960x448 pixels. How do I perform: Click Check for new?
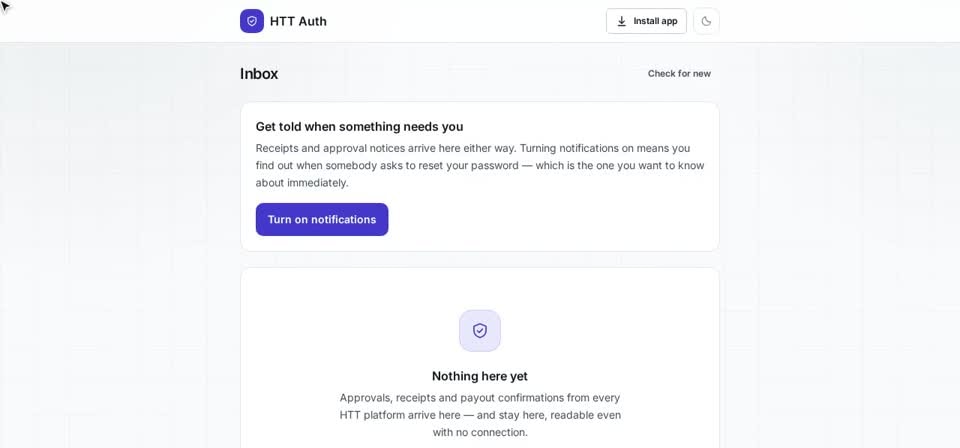(x=679, y=73)
